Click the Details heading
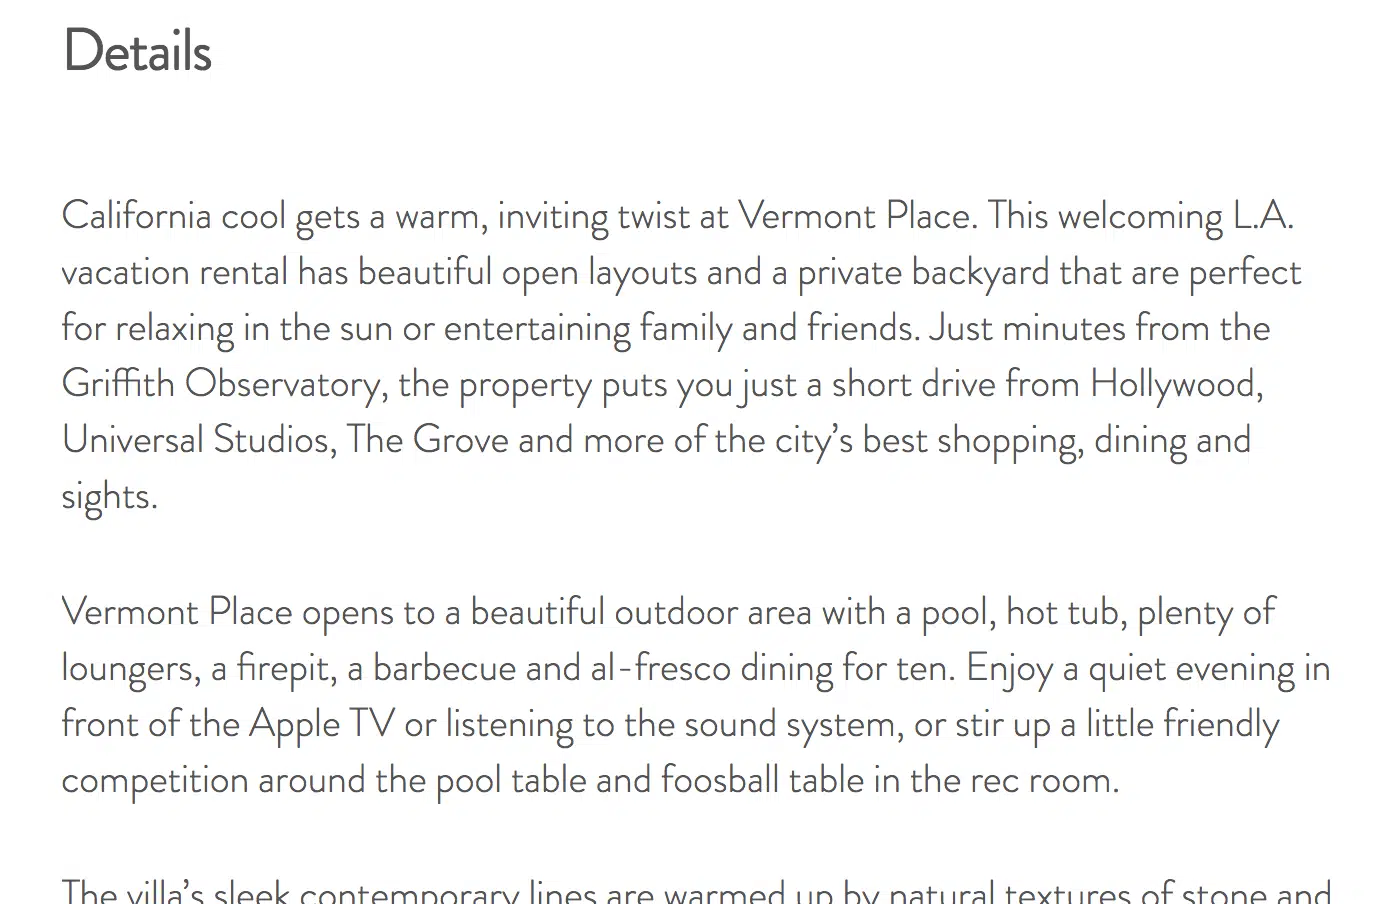Screen dimensions: 1378x904 pos(137,51)
